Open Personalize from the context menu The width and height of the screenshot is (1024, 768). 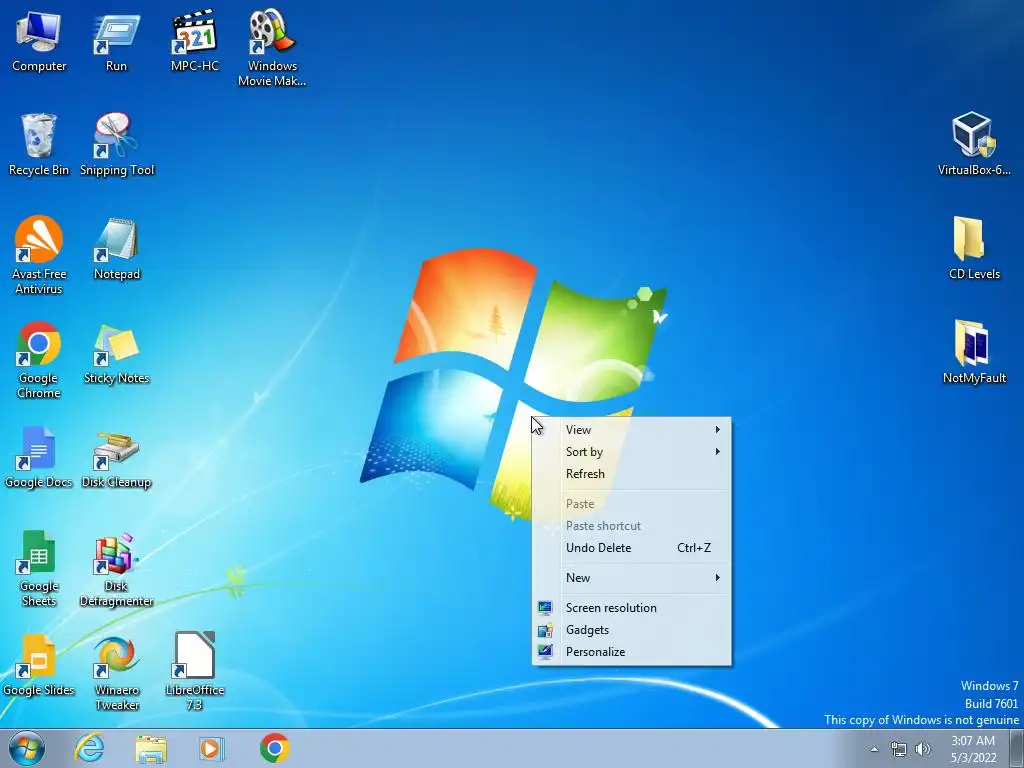pyautogui.click(x=632, y=652)
